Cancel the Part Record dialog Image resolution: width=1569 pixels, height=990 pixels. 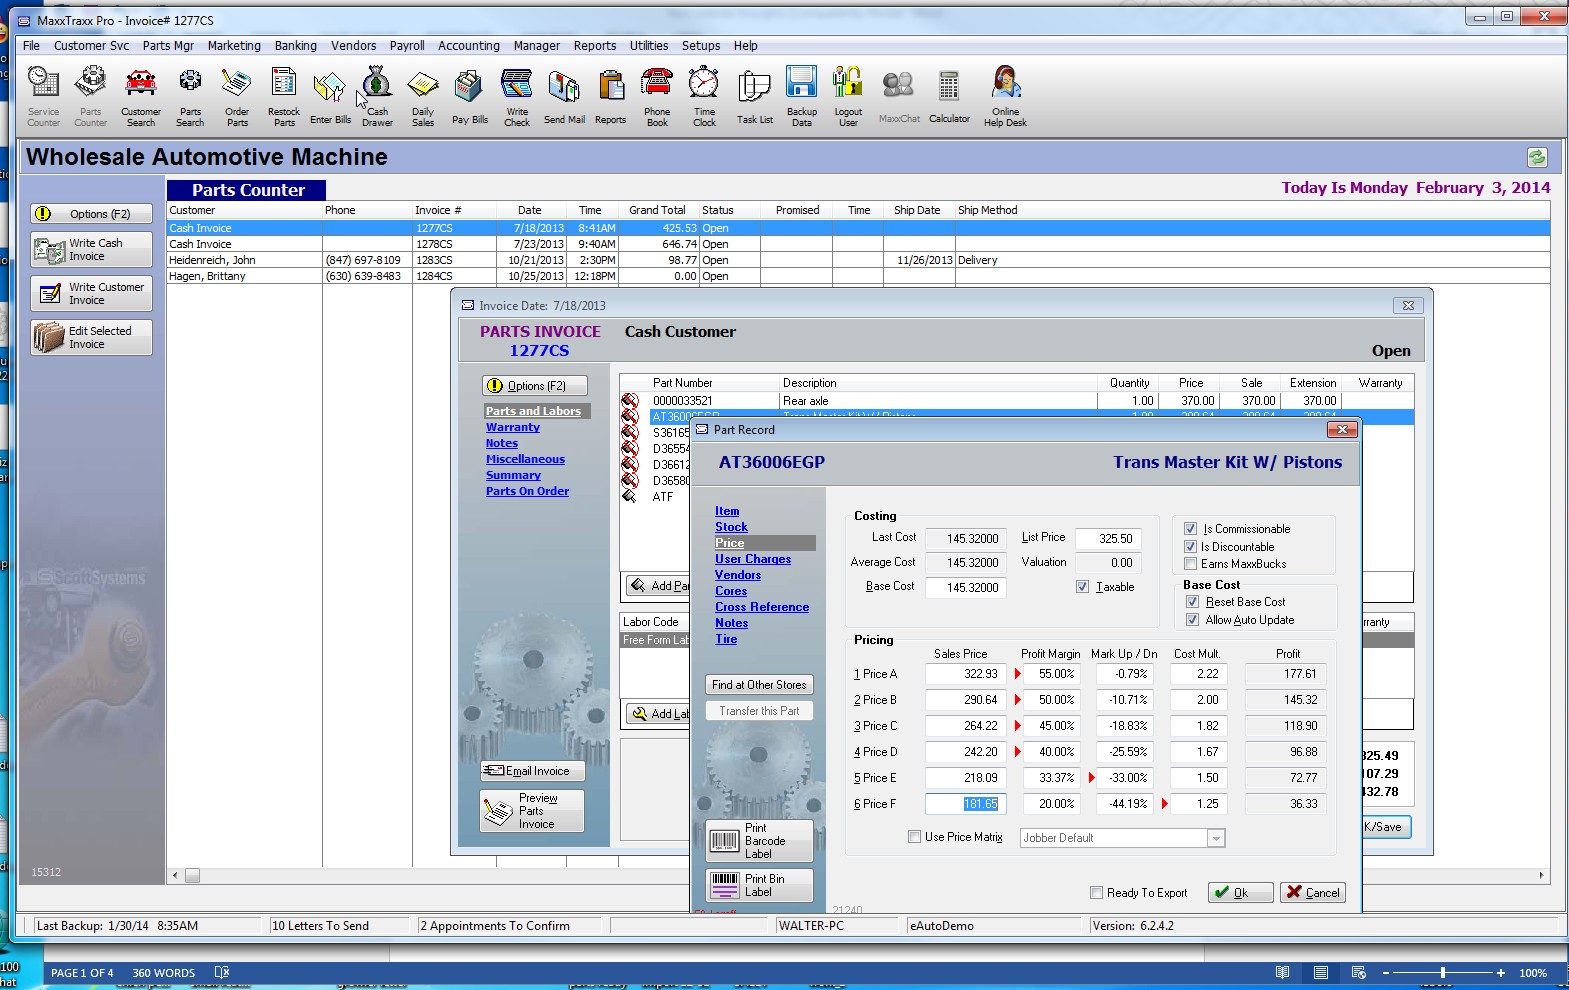1313,893
